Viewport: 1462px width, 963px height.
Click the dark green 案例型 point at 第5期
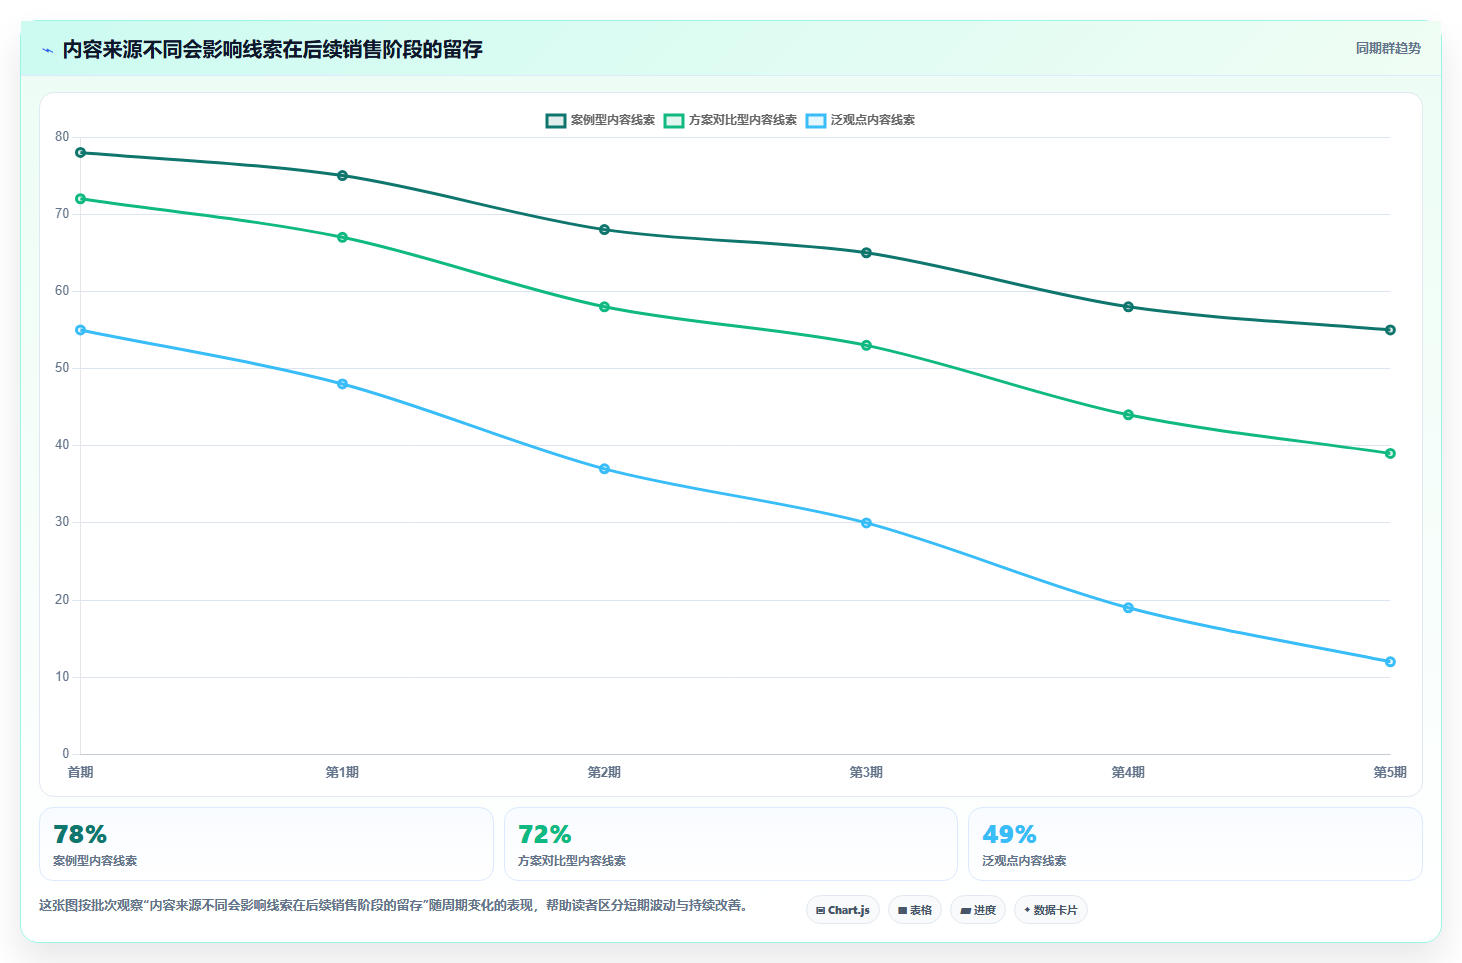click(1390, 330)
